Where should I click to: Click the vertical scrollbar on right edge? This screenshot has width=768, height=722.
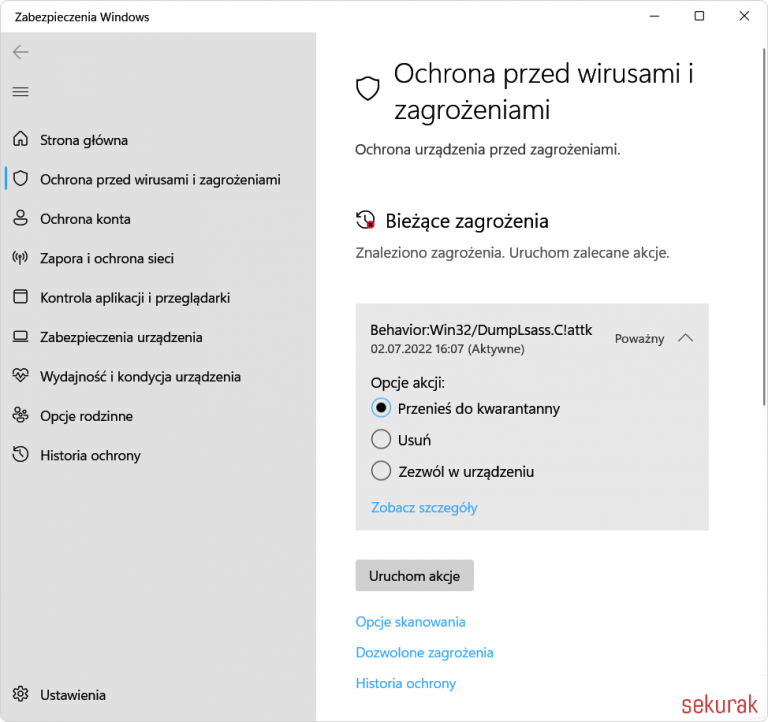pyautogui.click(x=764, y=227)
